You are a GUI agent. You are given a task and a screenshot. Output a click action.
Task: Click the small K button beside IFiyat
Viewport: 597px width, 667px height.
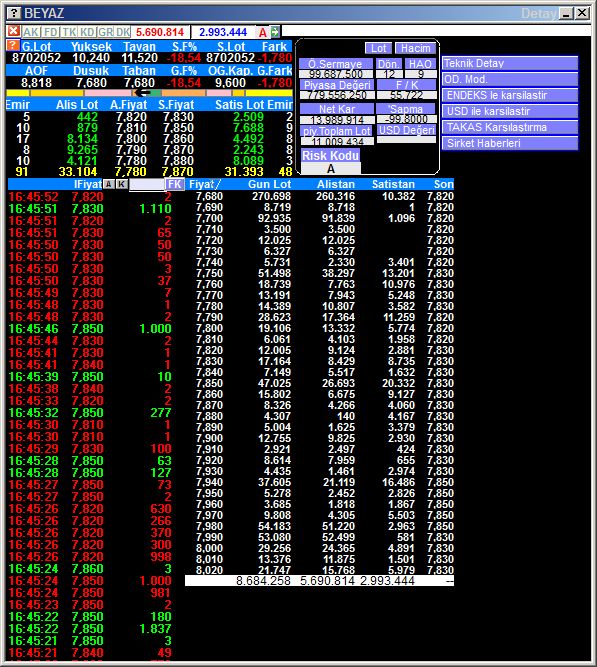pos(122,184)
